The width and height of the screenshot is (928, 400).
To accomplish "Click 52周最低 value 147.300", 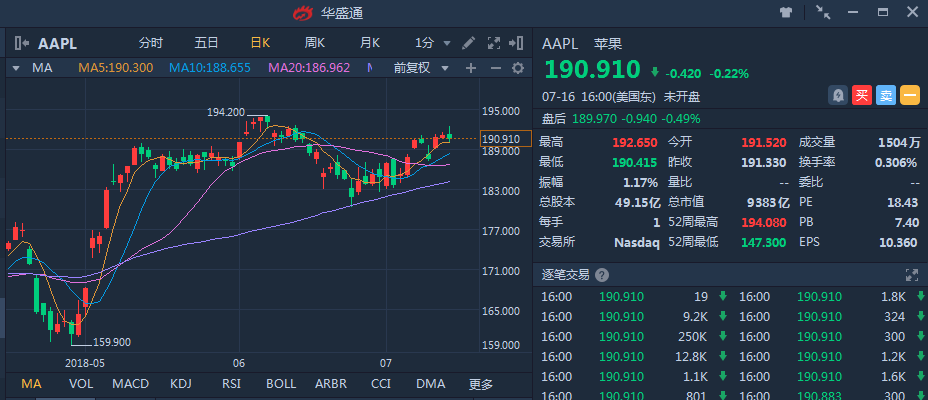I will tap(764, 243).
